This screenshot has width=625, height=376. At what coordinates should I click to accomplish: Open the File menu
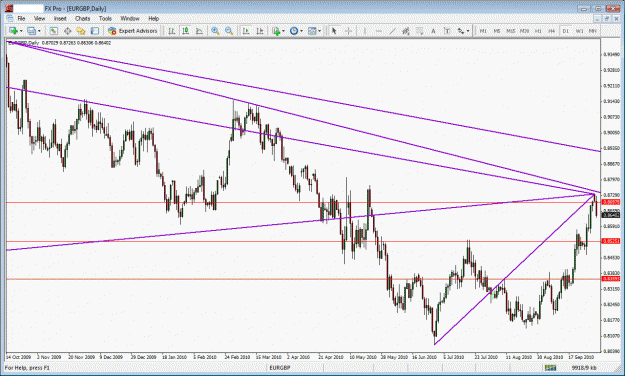tap(21, 18)
